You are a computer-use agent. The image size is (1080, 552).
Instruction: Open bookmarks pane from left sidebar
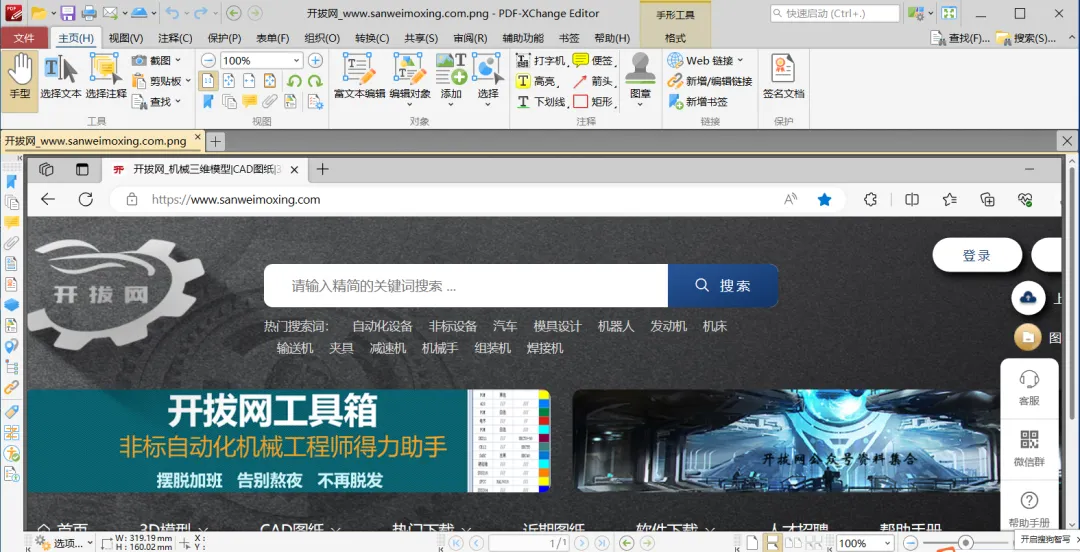click(12, 181)
